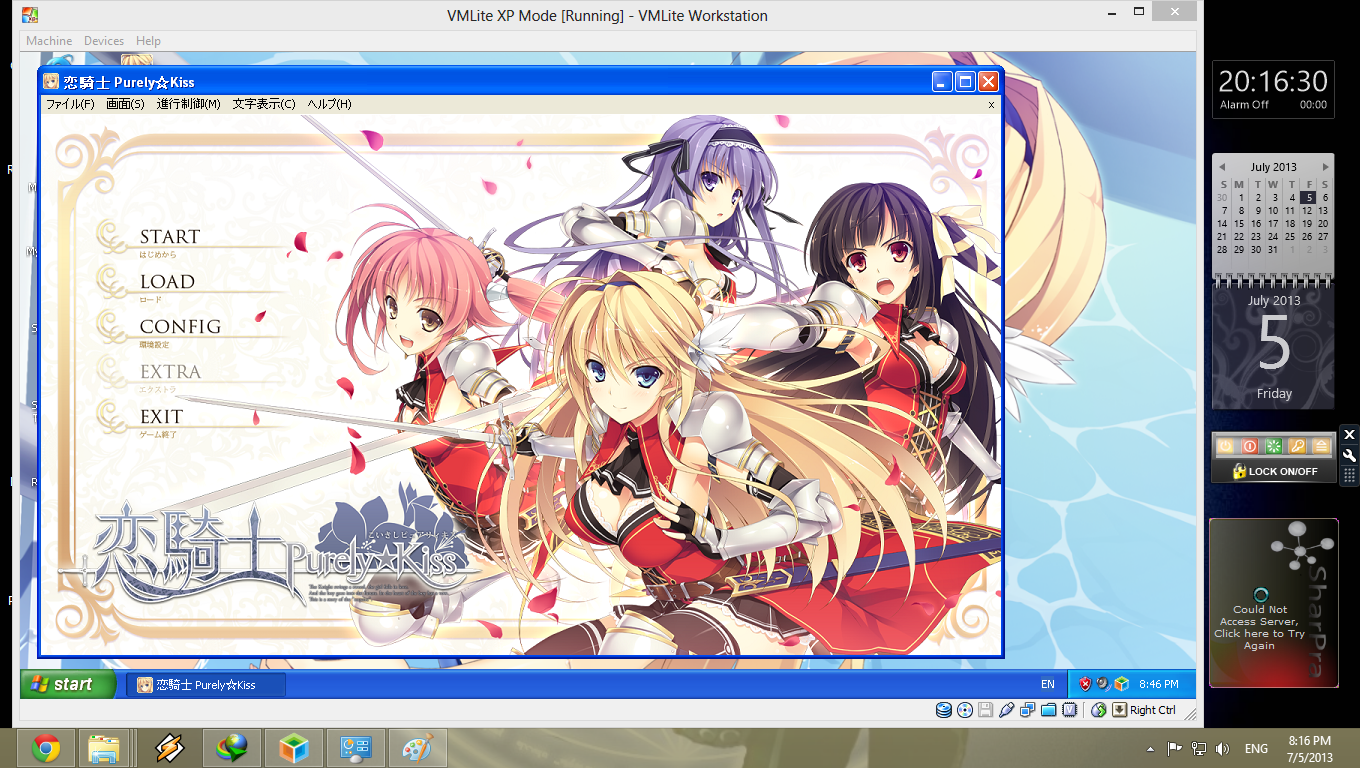Click the large Friday 5 date gadget

coord(1274,345)
